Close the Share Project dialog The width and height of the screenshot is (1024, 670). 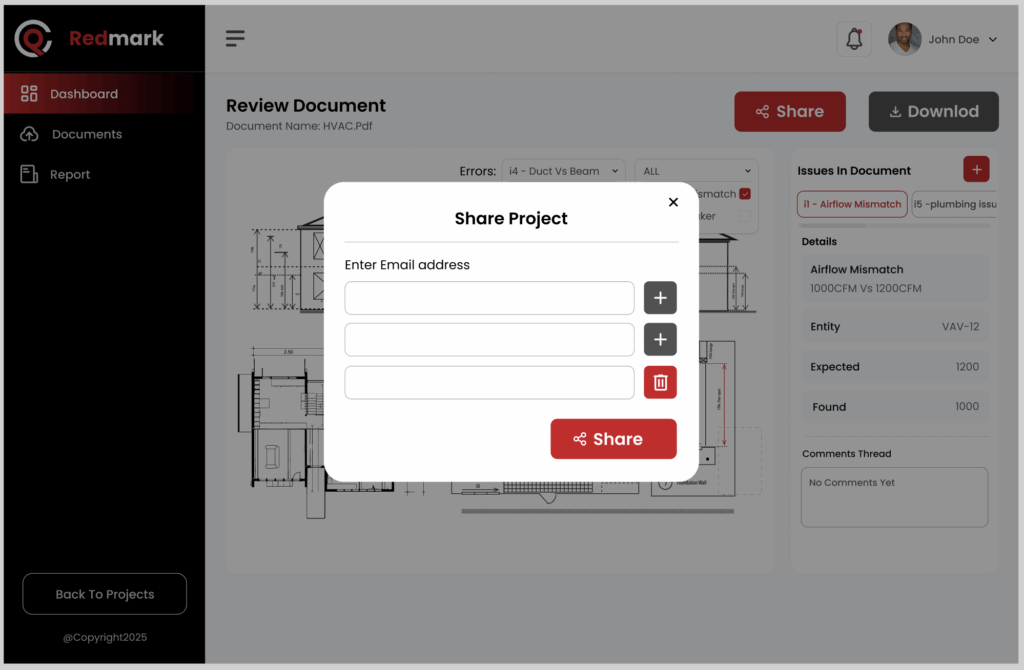[673, 202]
